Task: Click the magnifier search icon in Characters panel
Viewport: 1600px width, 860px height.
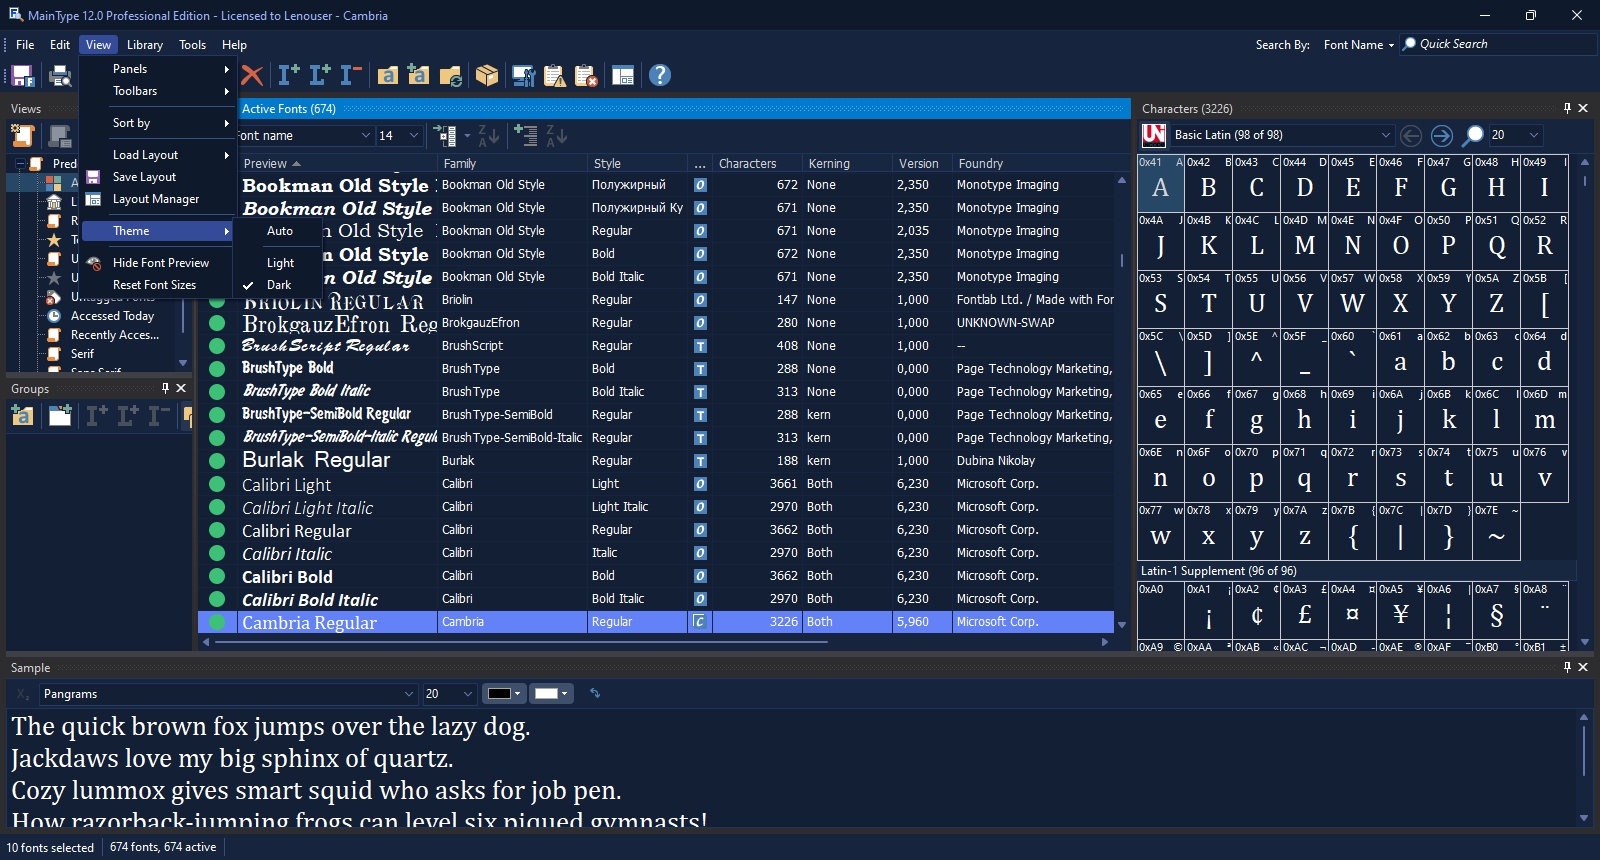Action: pos(1473,135)
